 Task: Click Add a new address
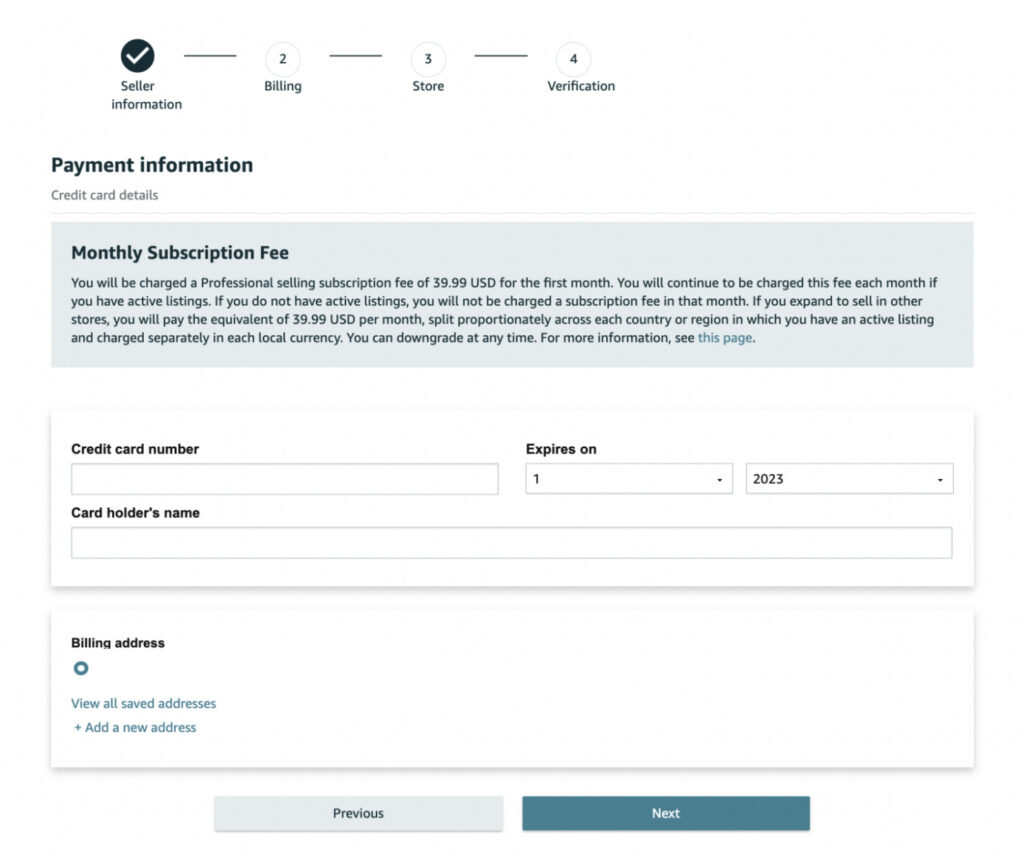pos(135,727)
